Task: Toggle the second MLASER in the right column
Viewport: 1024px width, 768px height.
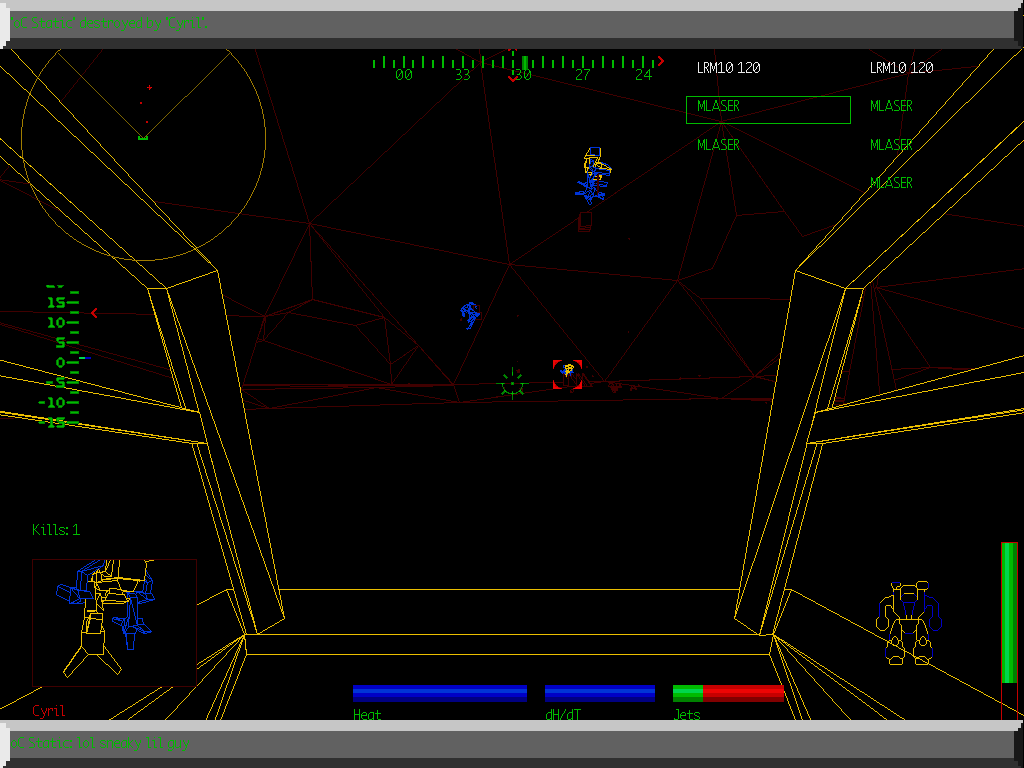Action: 891,145
